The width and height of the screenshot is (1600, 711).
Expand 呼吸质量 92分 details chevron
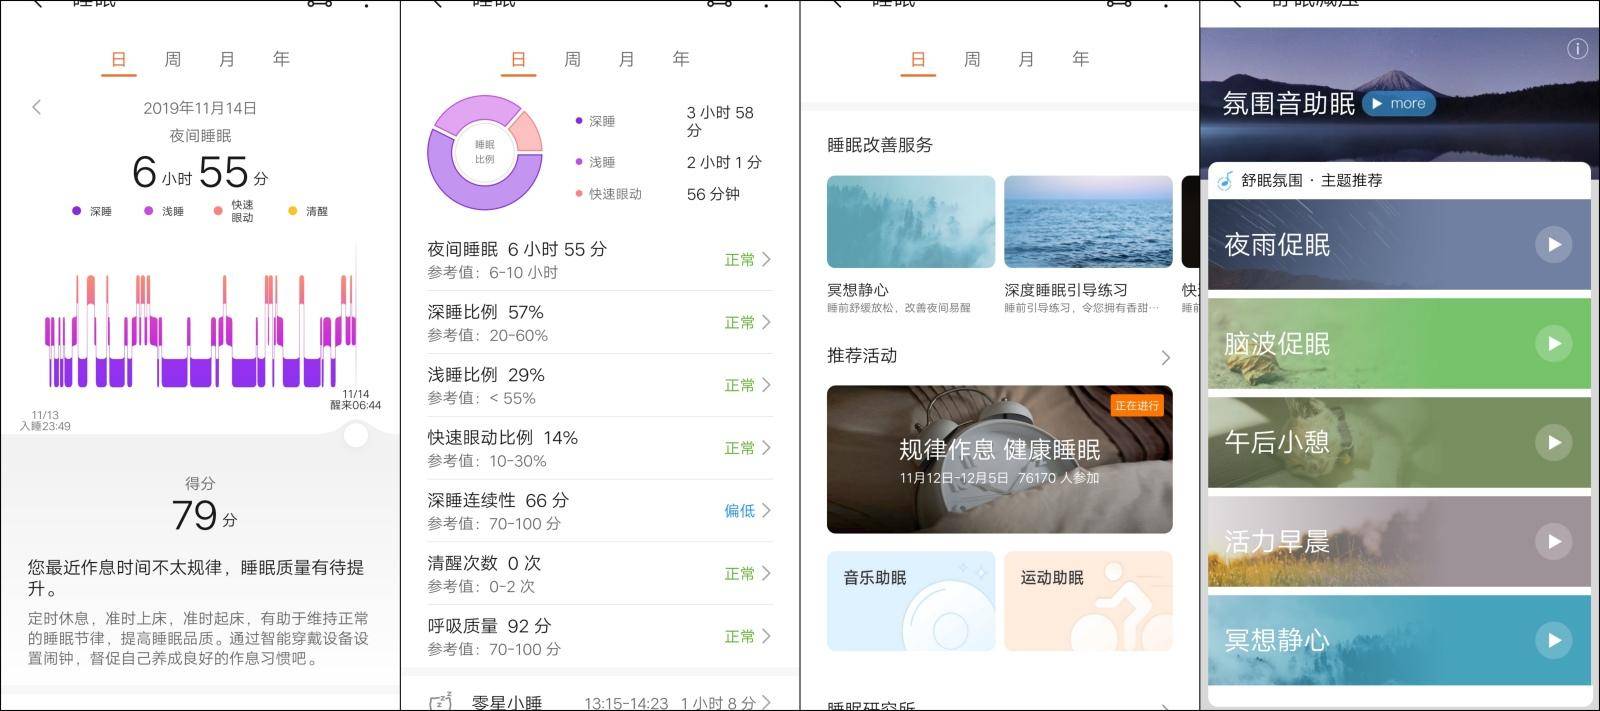point(766,636)
